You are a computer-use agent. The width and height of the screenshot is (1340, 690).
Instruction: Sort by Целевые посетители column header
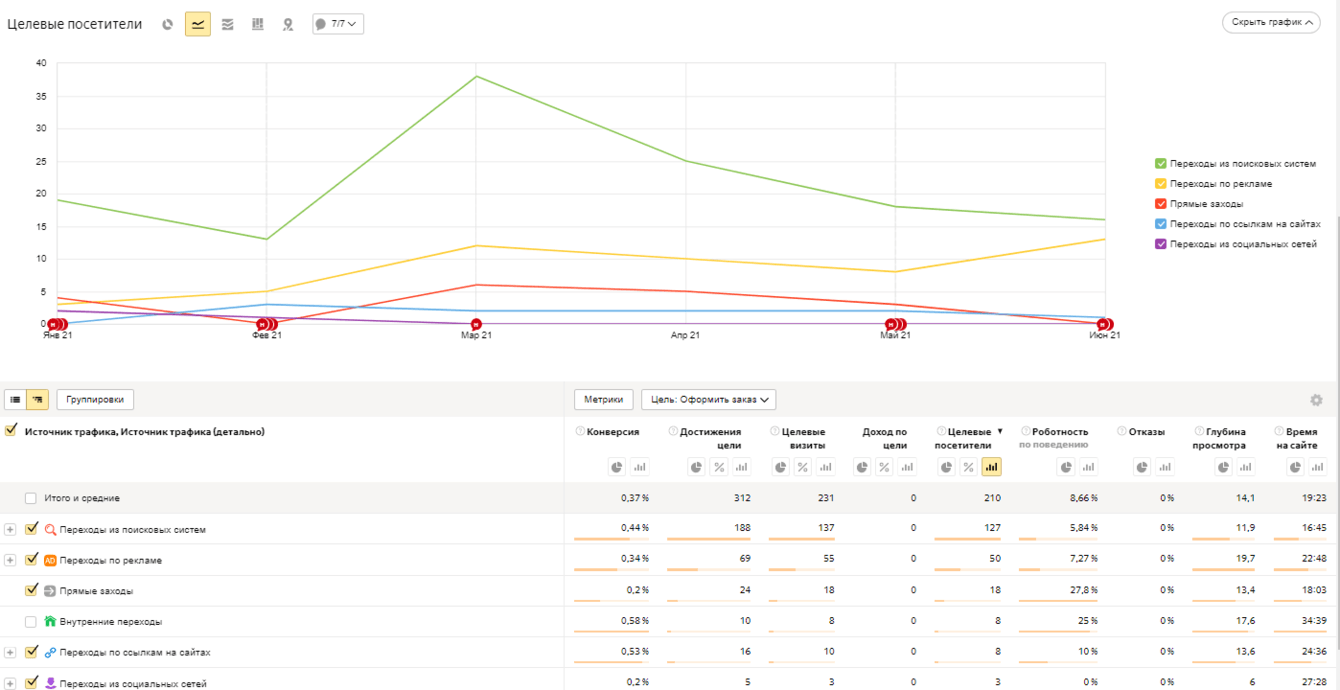(964, 438)
